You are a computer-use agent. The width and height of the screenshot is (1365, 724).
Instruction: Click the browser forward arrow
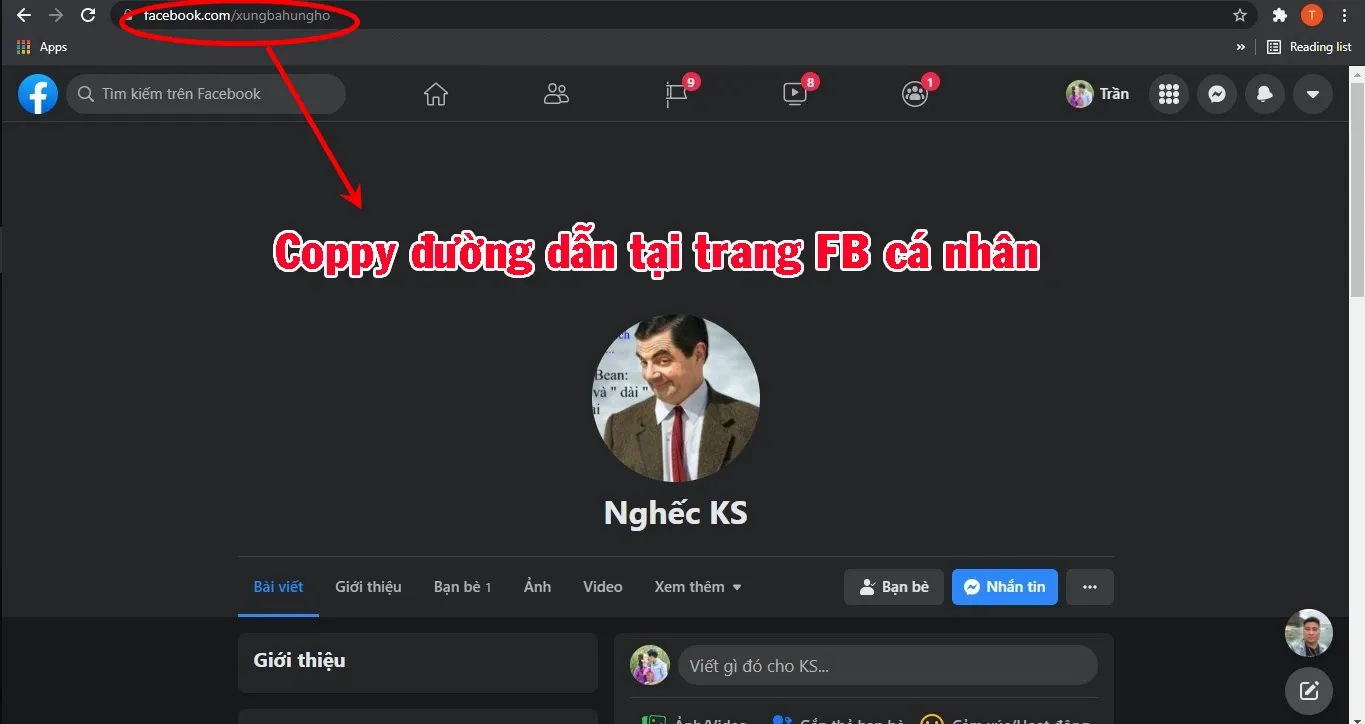(x=56, y=15)
